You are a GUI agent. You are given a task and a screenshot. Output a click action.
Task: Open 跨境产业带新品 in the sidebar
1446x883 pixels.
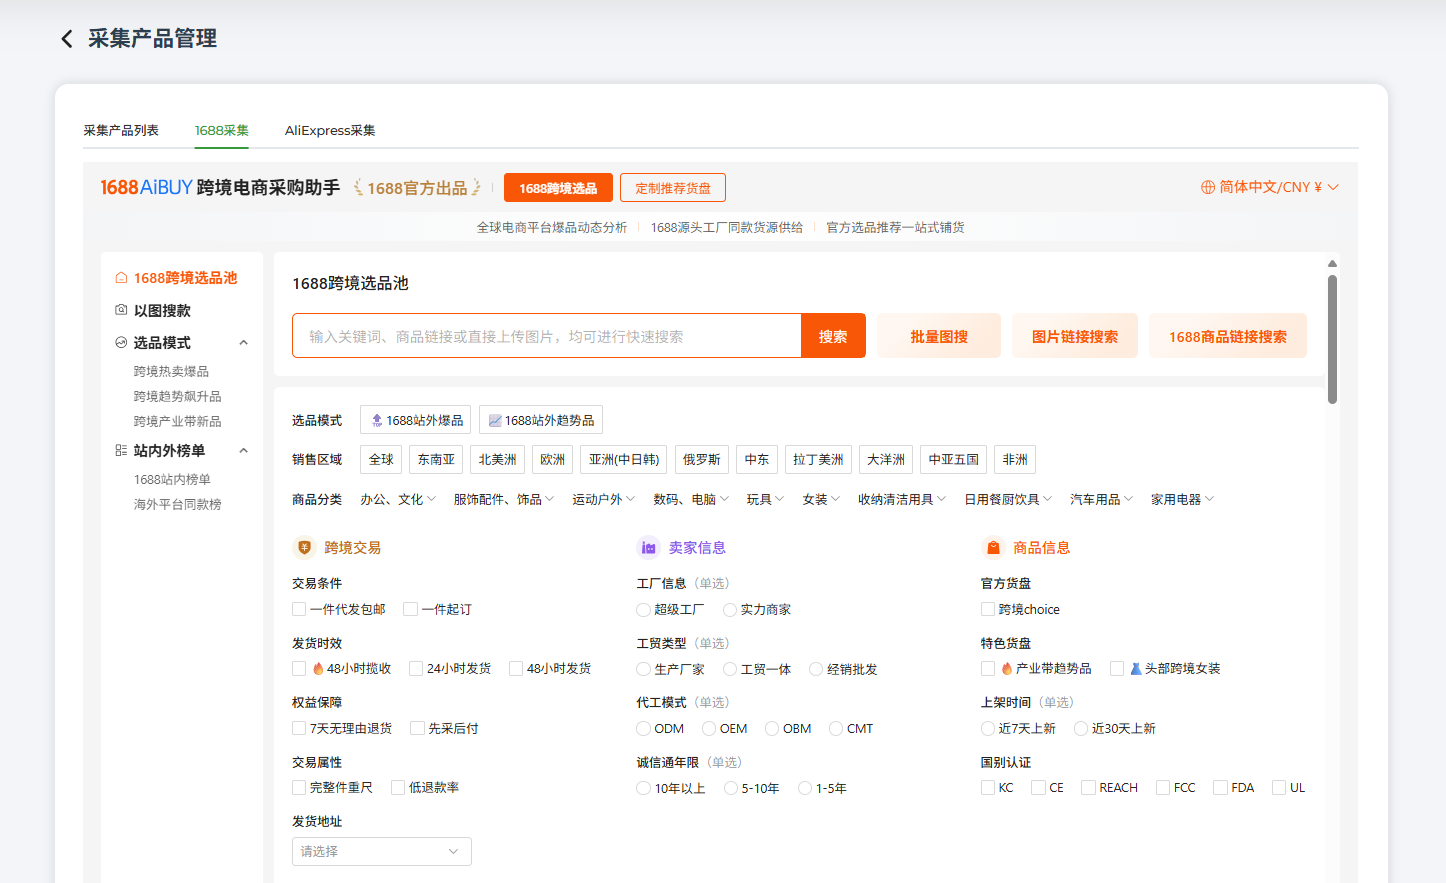[x=178, y=421]
